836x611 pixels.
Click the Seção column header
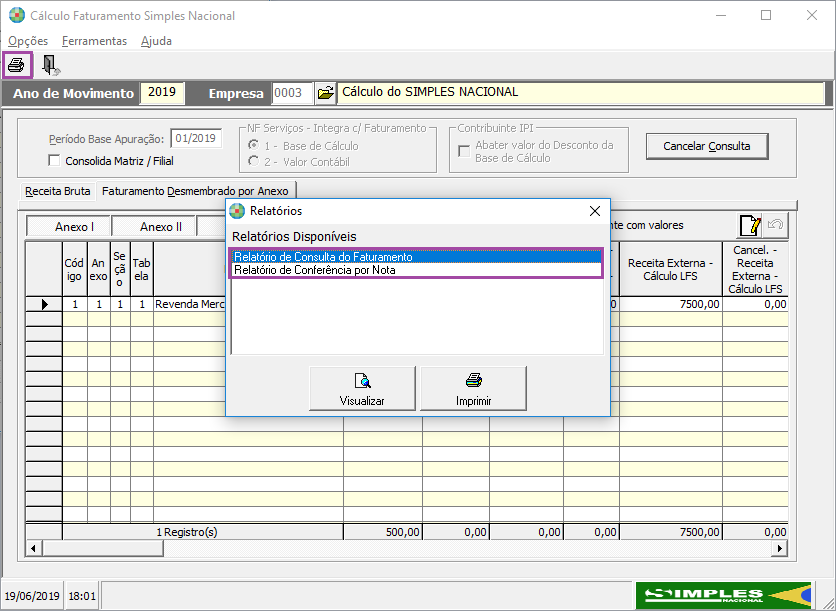(120, 269)
